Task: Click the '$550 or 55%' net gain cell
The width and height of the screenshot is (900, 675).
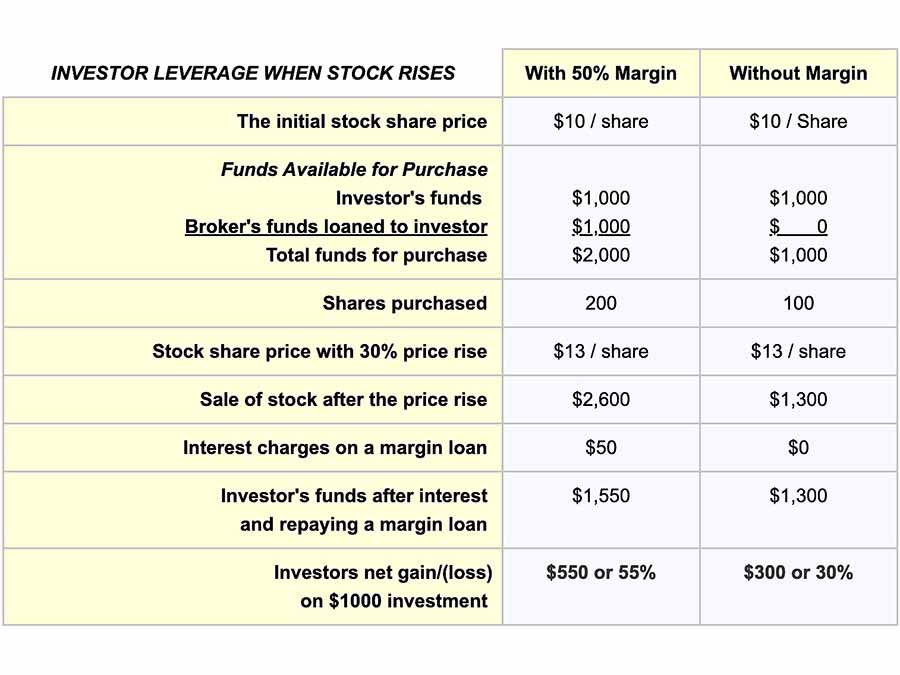Action: pyautogui.click(x=601, y=572)
